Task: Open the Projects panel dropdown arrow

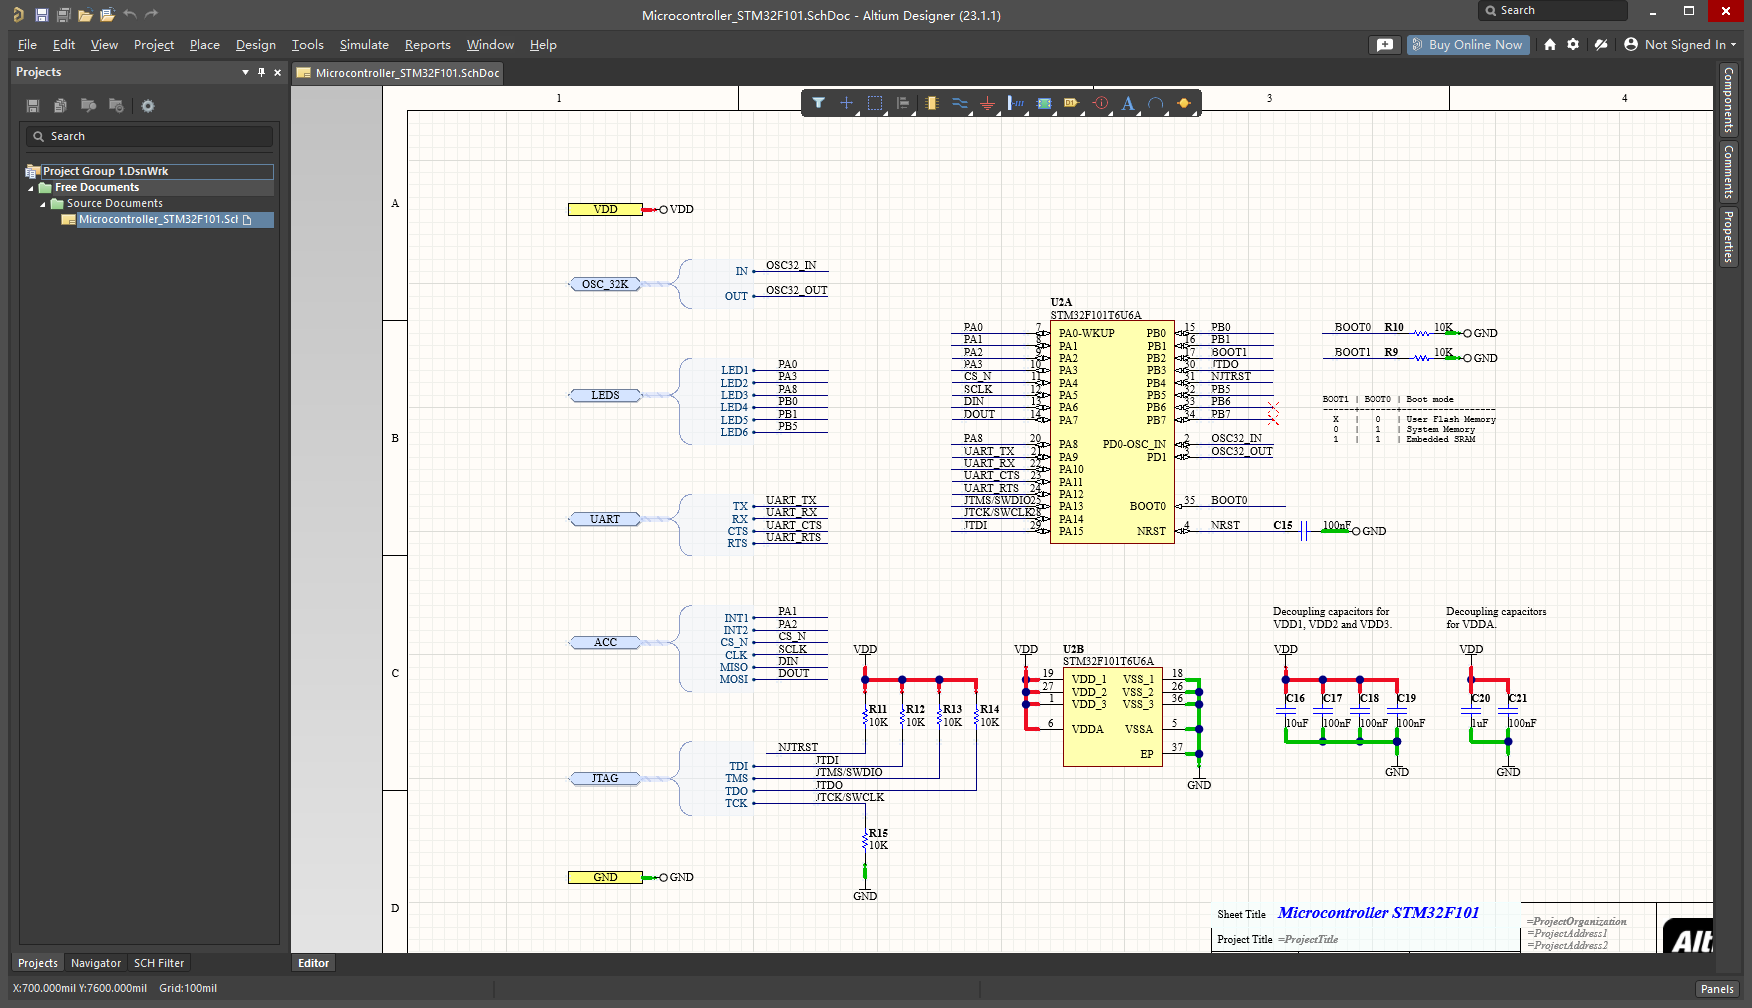Action: 245,72
